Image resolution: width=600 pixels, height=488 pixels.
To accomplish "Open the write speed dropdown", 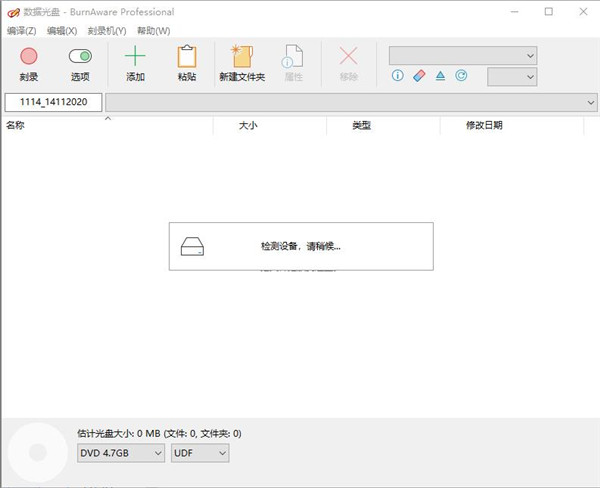I will pyautogui.click(x=512, y=77).
